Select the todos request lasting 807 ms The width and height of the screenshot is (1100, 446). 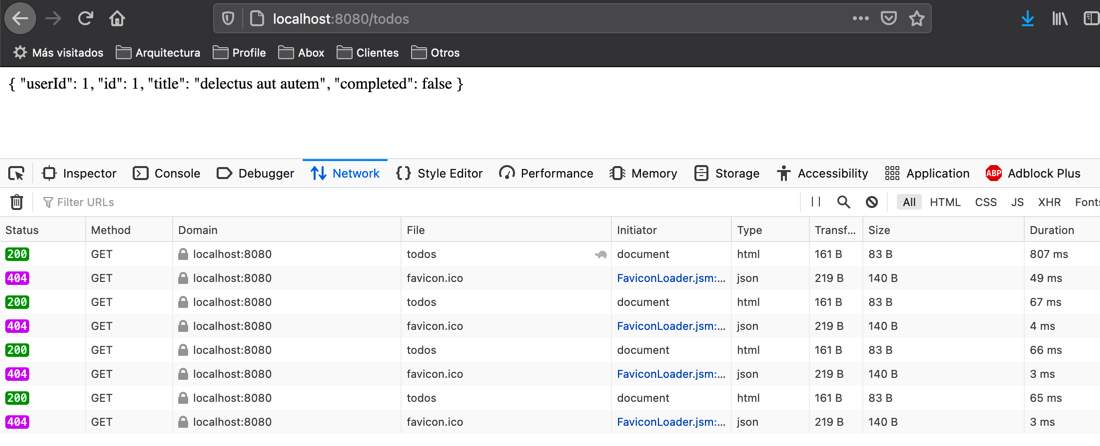pos(550,254)
